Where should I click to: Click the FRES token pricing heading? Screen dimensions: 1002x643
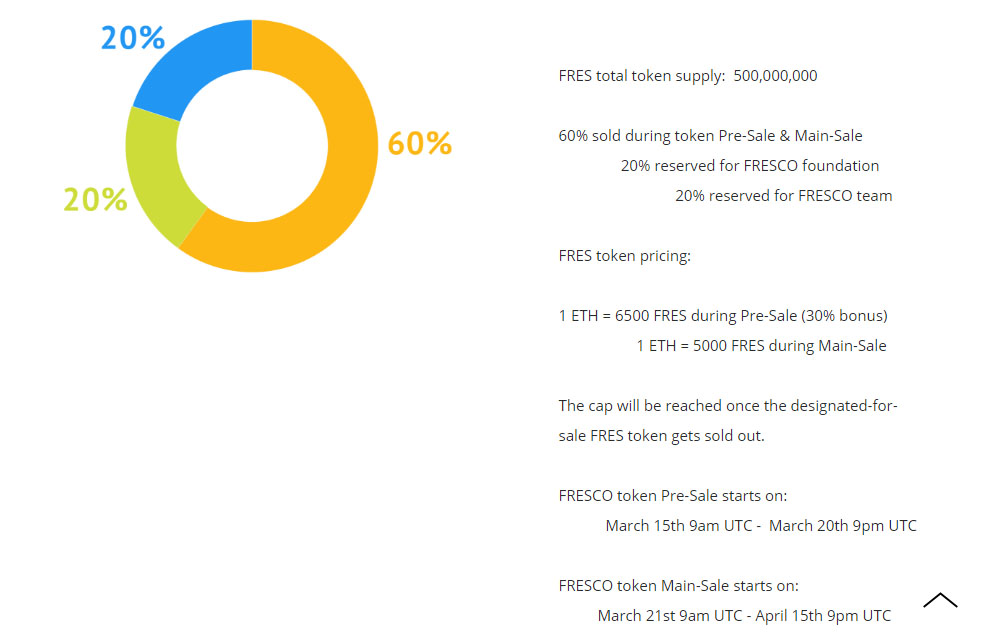[x=624, y=256]
